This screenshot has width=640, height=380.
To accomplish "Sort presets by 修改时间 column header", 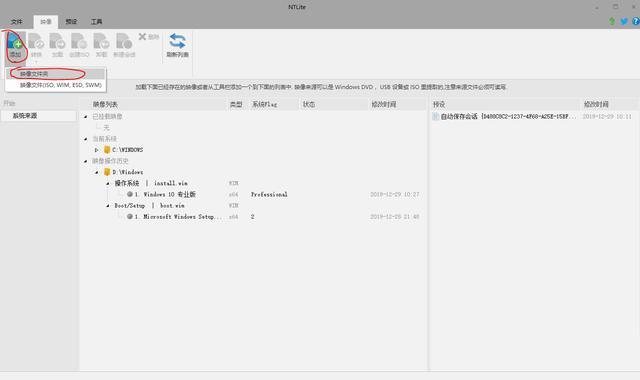I will pyautogui.click(x=609, y=104).
